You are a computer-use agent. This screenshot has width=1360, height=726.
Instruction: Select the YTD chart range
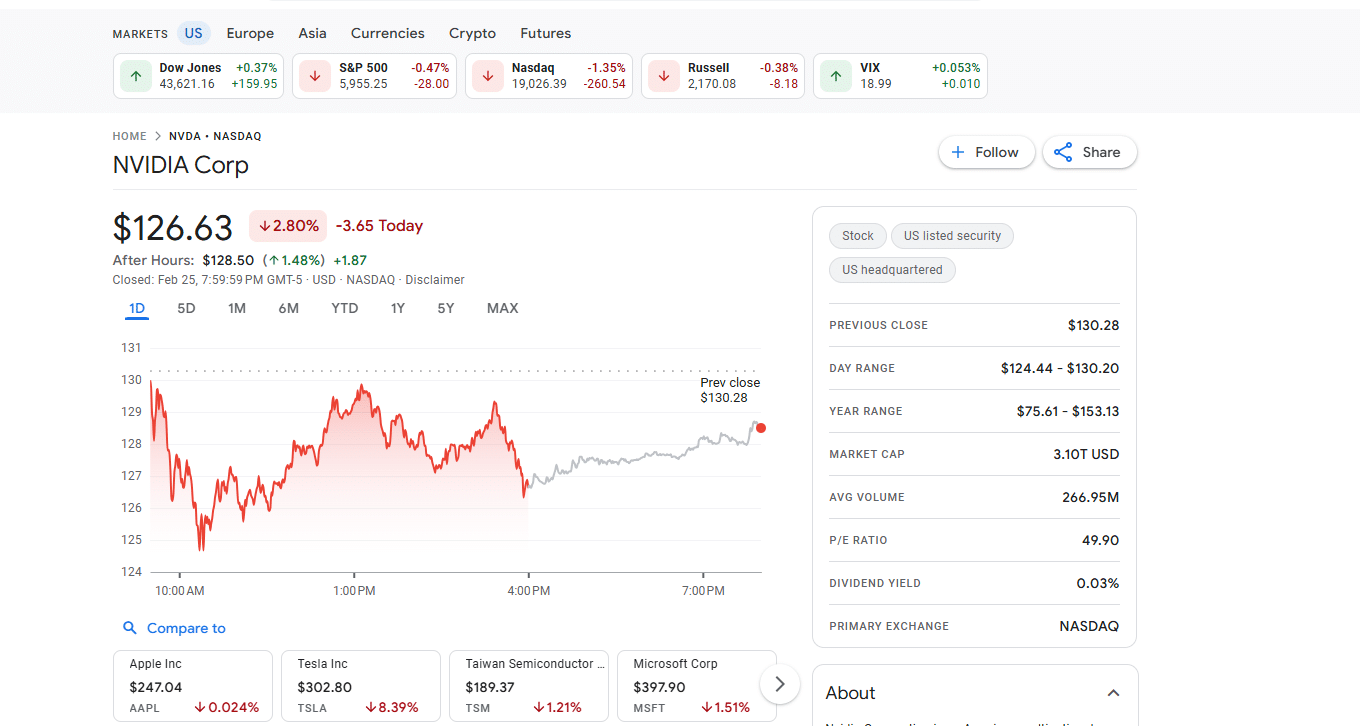coord(345,308)
